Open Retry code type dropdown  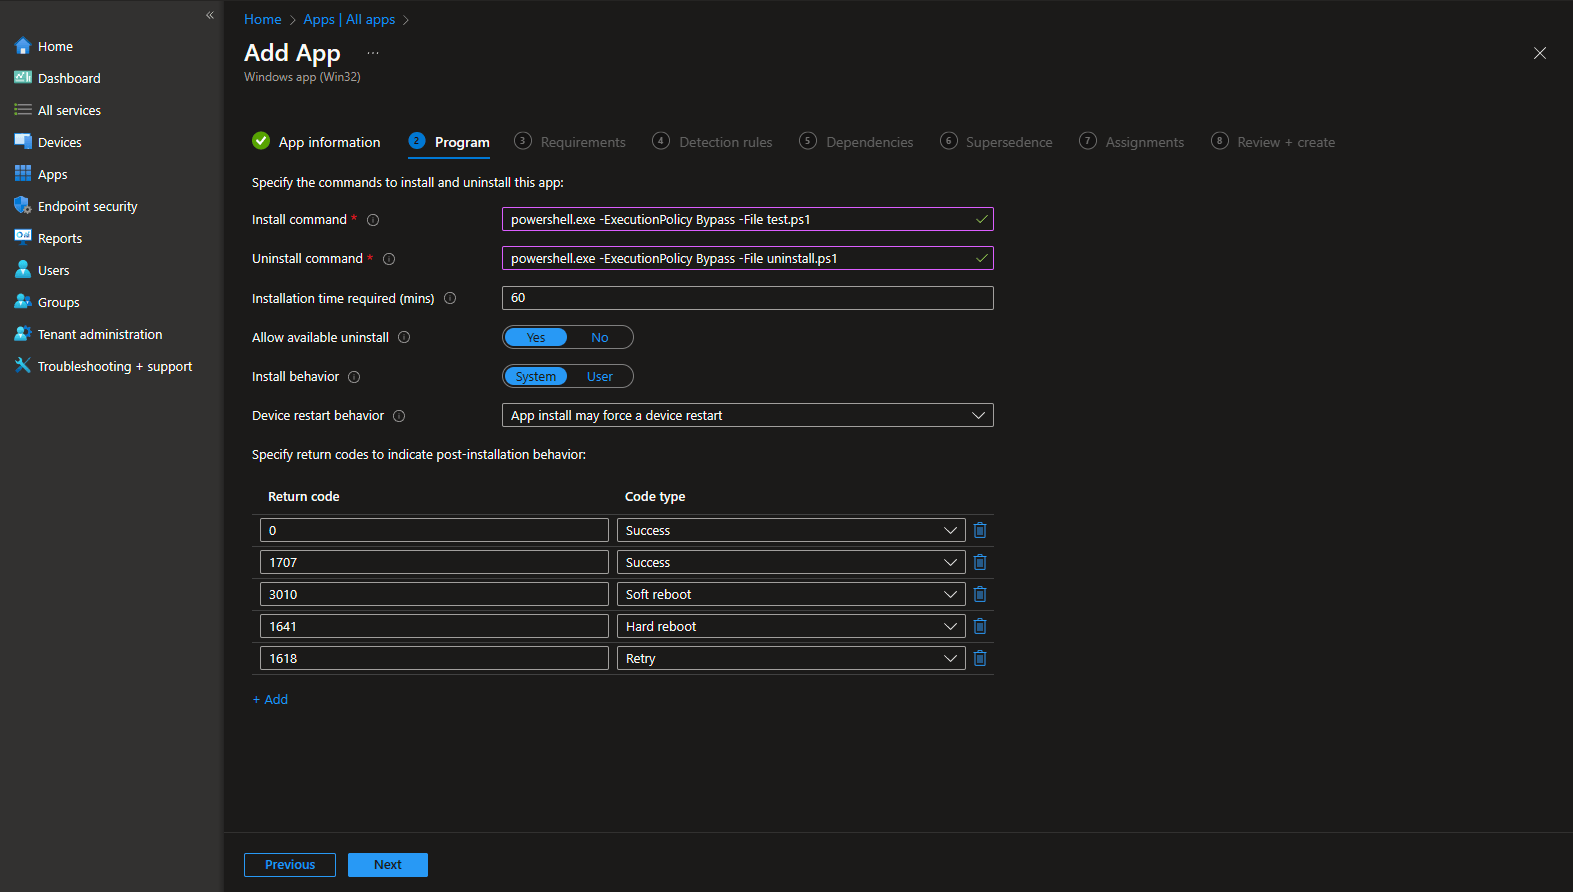791,658
